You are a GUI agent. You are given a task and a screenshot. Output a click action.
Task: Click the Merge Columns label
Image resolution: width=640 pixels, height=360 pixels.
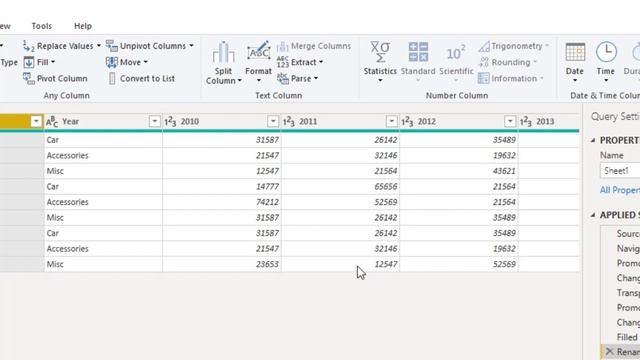tap(321, 46)
